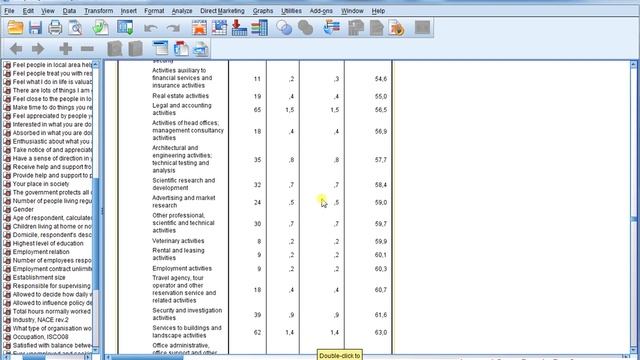Image resolution: width=640 pixels, height=360 pixels.
Task: Open the Help menu
Action: pyautogui.click(x=378, y=11)
